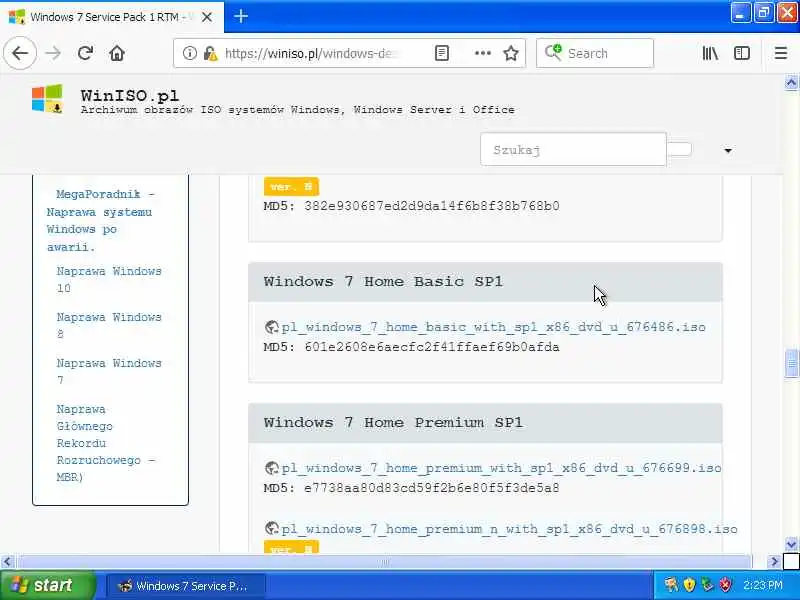Click the Archiwum obrazów ISO subtitle text
800x600 pixels.
[297, 110]
